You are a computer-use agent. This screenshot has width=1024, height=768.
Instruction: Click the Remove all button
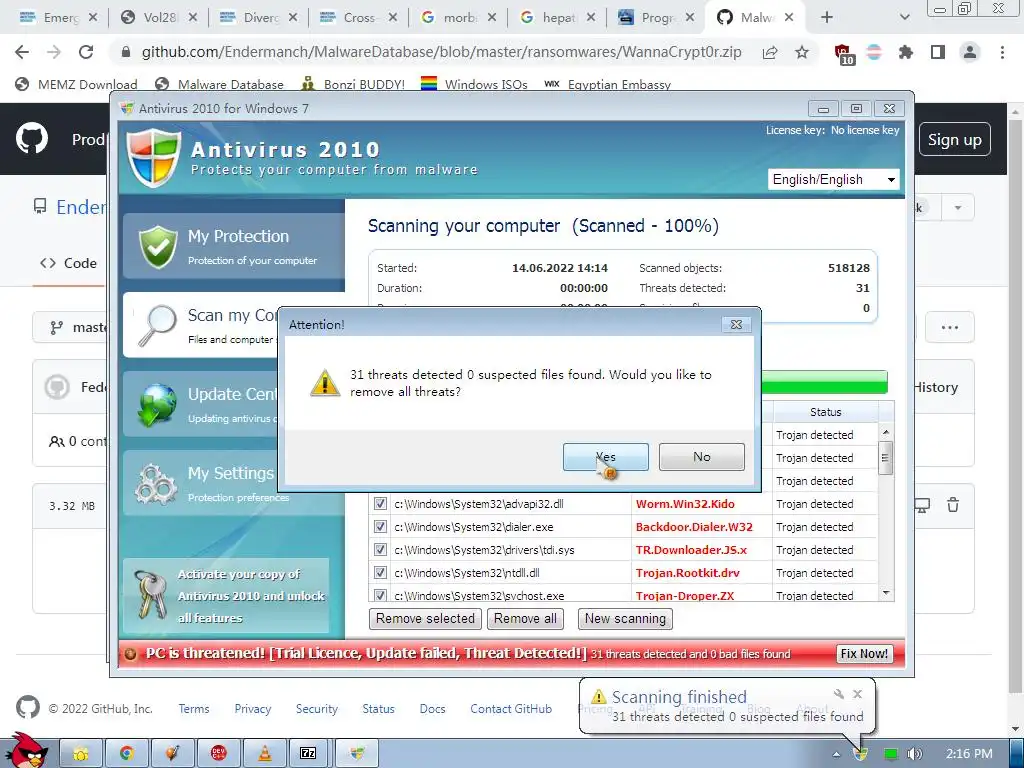[525, 618]
